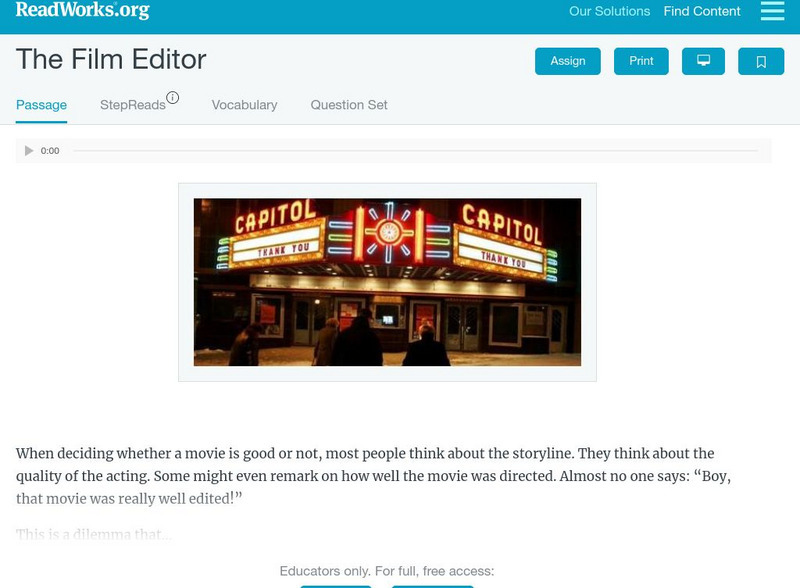Click the audio time 0:00 label
The height and width of the screenshot is (588, 800).
tap(50, 151)
